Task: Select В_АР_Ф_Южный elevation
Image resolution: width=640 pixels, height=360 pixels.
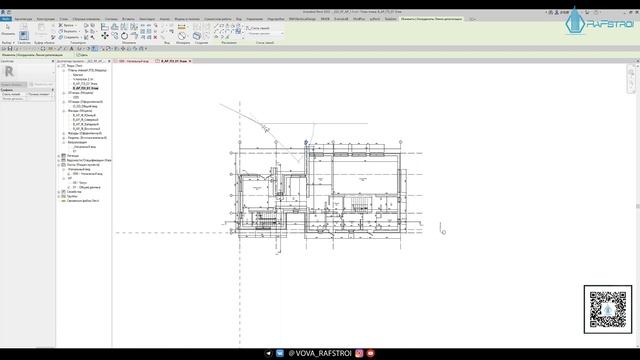Action: pos(84,115)
